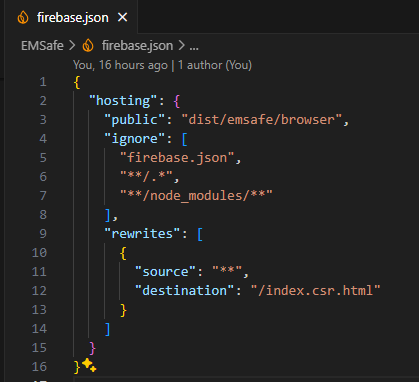Place cursor on the "hosting" key
This screenshot has height=382, width=419.
tap(123, 101)
